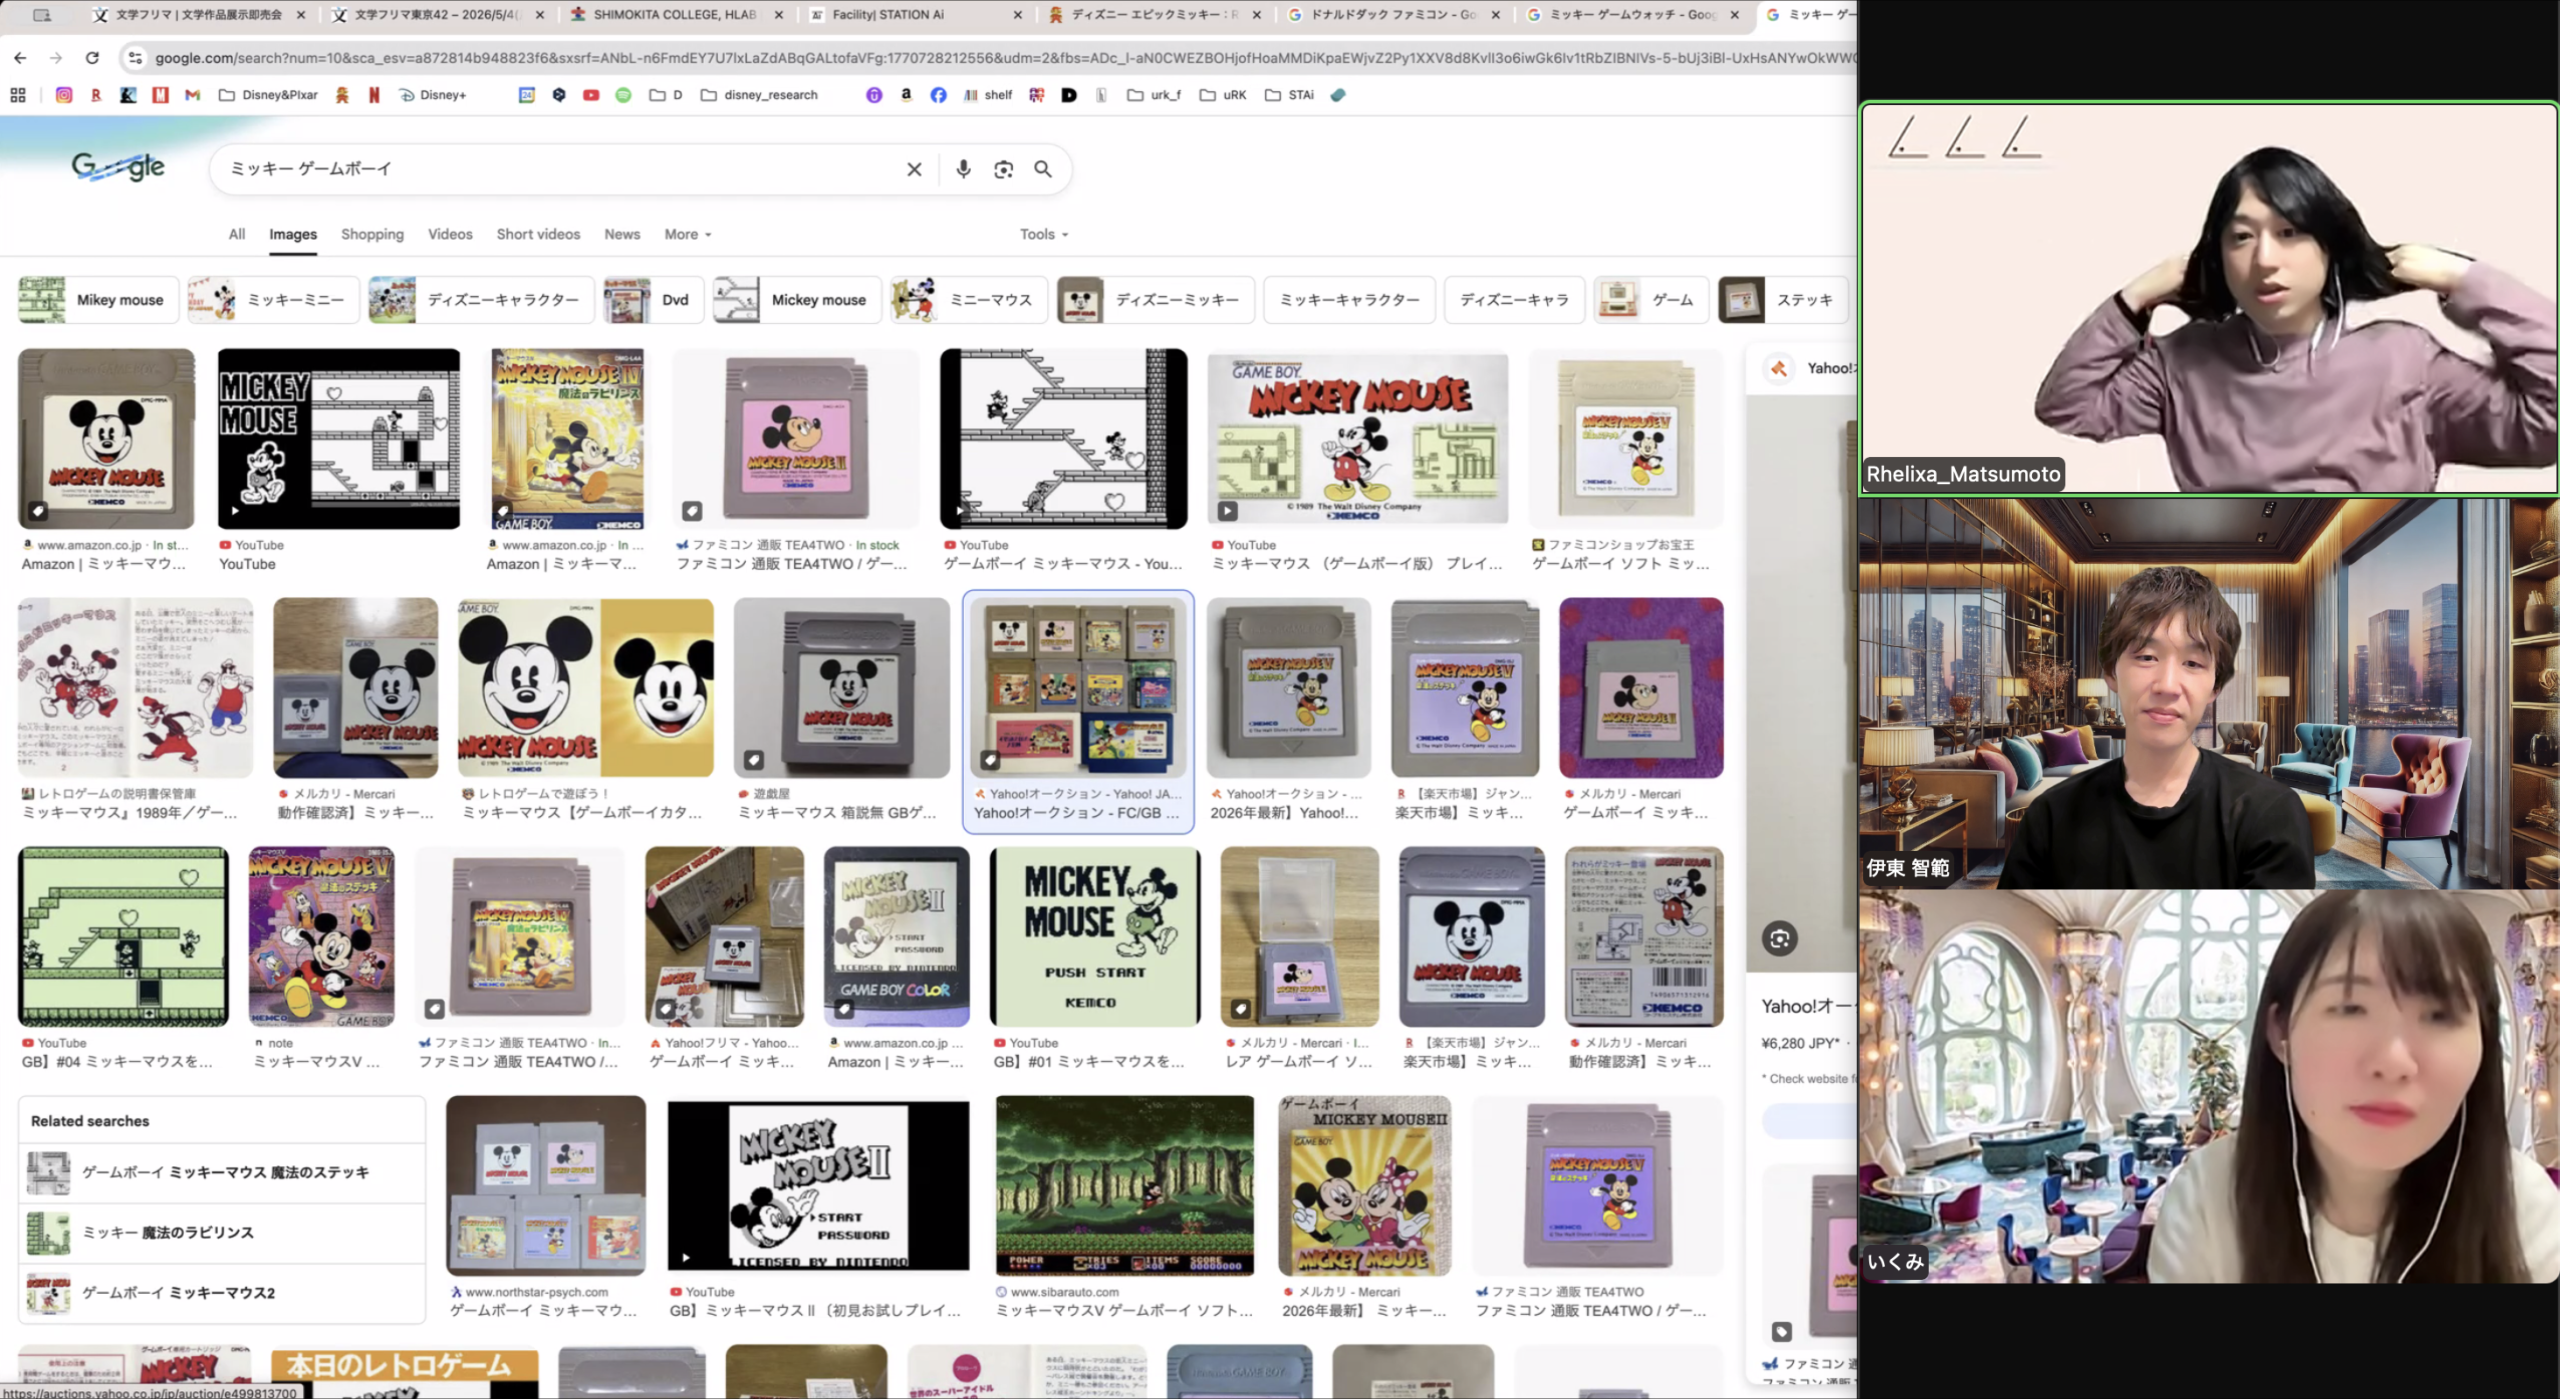Open the uRK bookmark folder
2560x1399 pixels.
[1223, 95]
